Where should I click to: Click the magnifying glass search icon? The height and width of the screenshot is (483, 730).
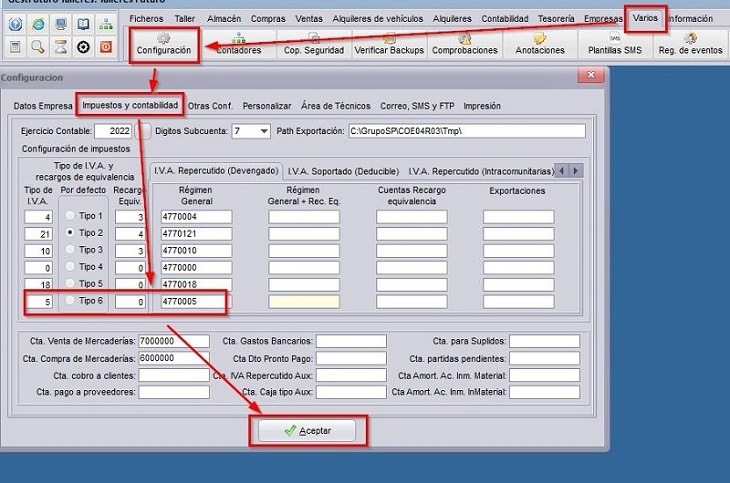pyautogui.click(x=38, y=47)
